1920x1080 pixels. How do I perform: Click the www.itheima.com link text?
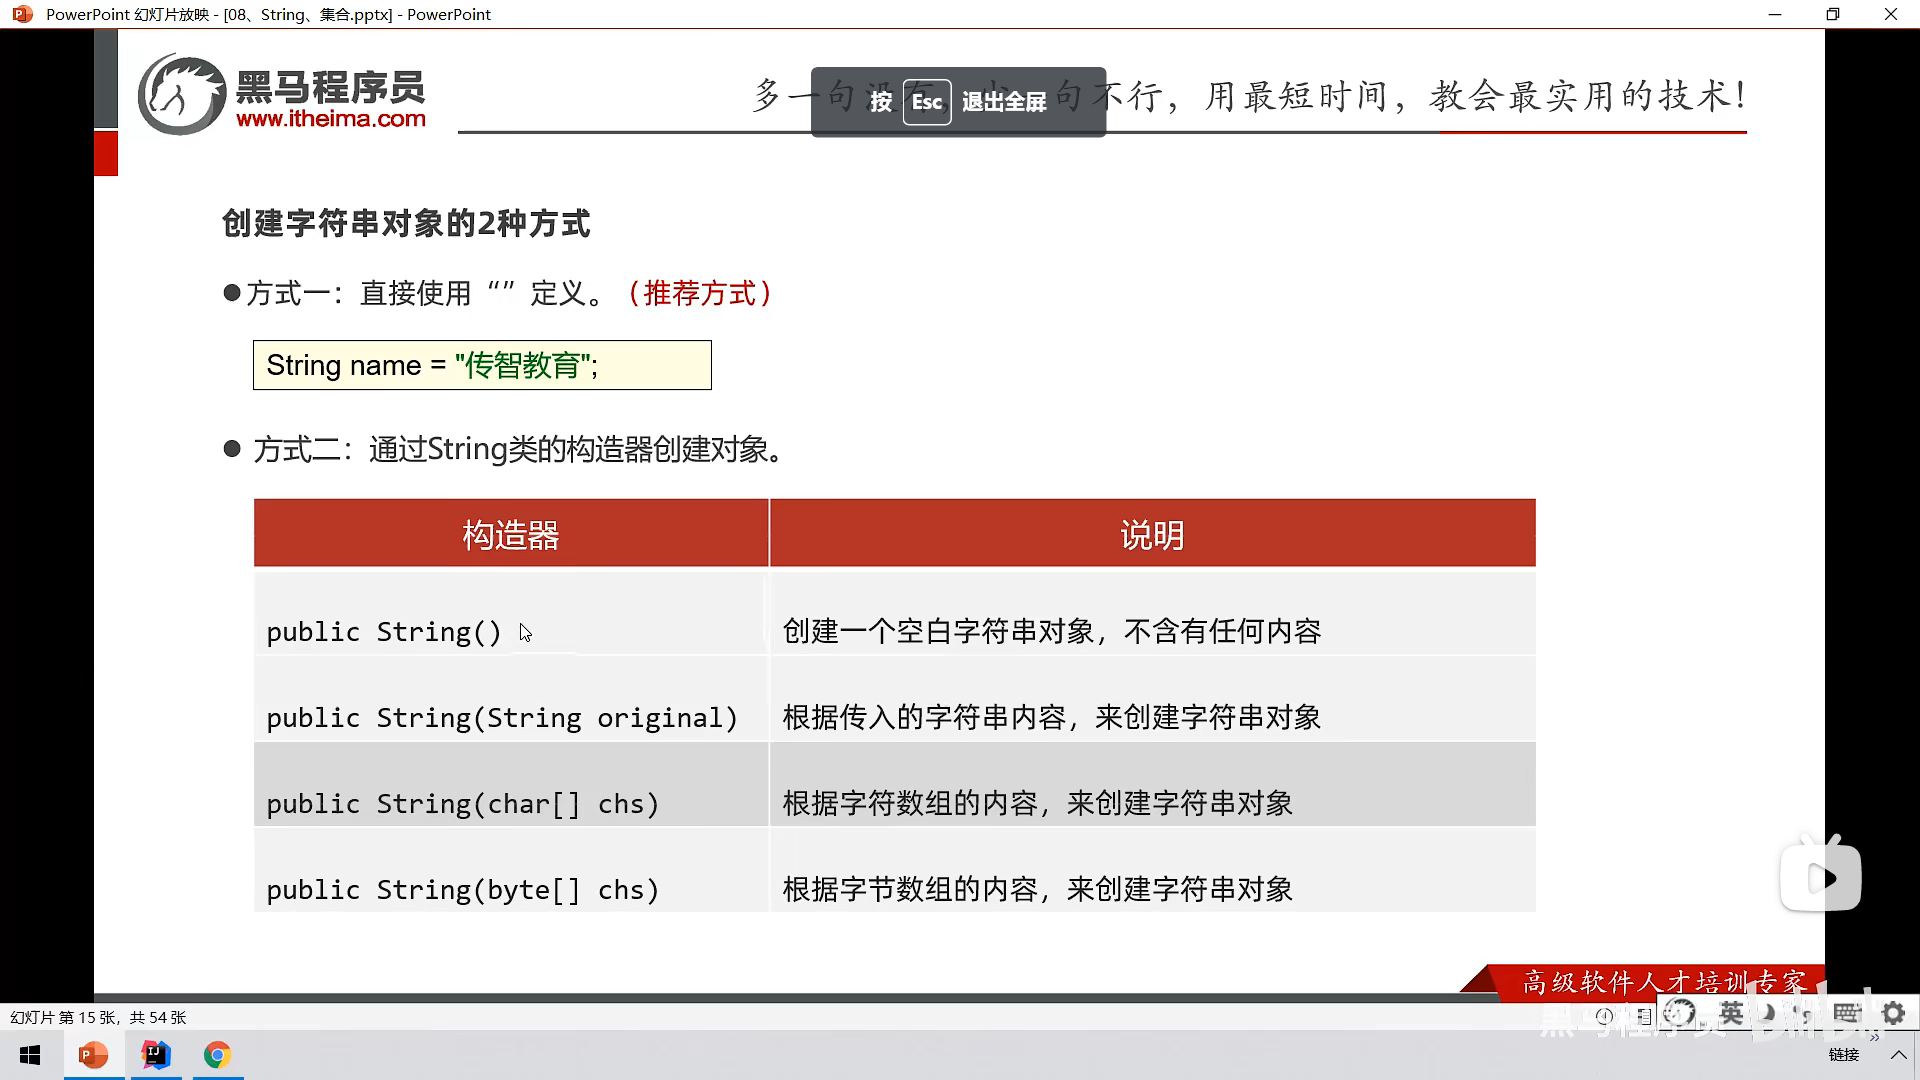[331, 119]
